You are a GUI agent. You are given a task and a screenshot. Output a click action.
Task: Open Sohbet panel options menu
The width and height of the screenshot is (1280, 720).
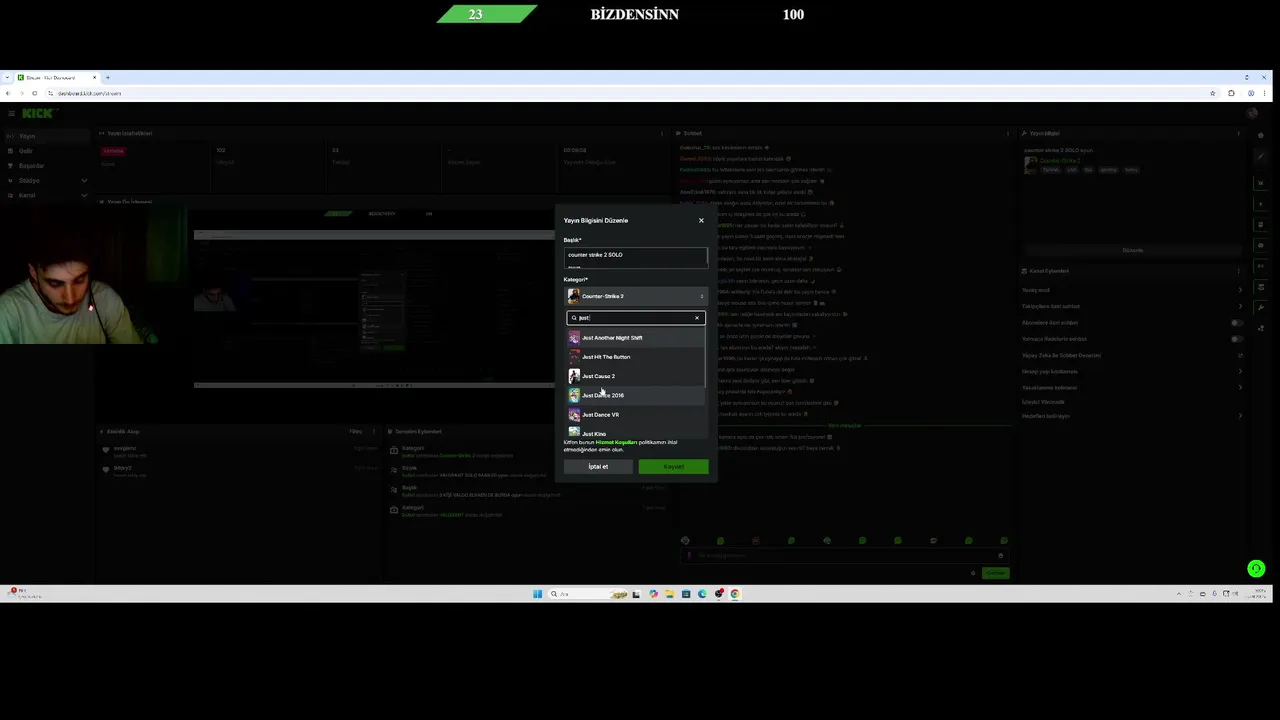point(1007,133)
